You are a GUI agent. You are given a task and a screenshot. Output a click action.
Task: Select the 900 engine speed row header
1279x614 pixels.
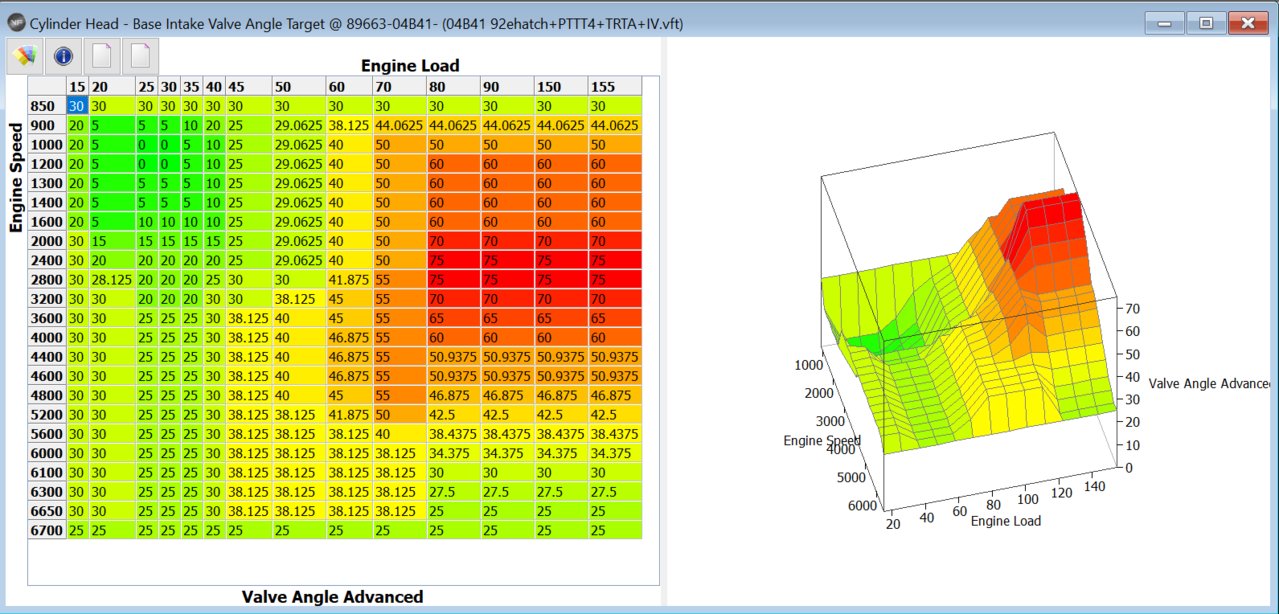47,125
